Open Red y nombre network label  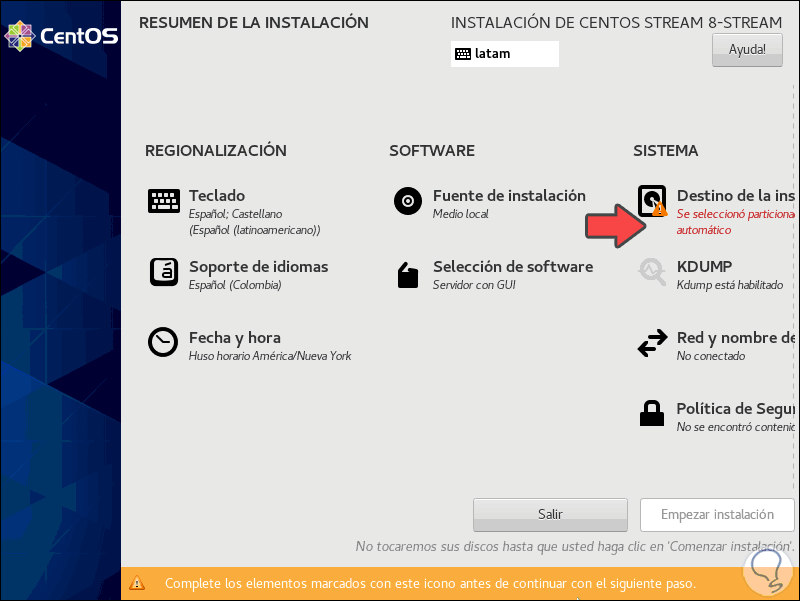pyautogui.click(x=735, y=338)
